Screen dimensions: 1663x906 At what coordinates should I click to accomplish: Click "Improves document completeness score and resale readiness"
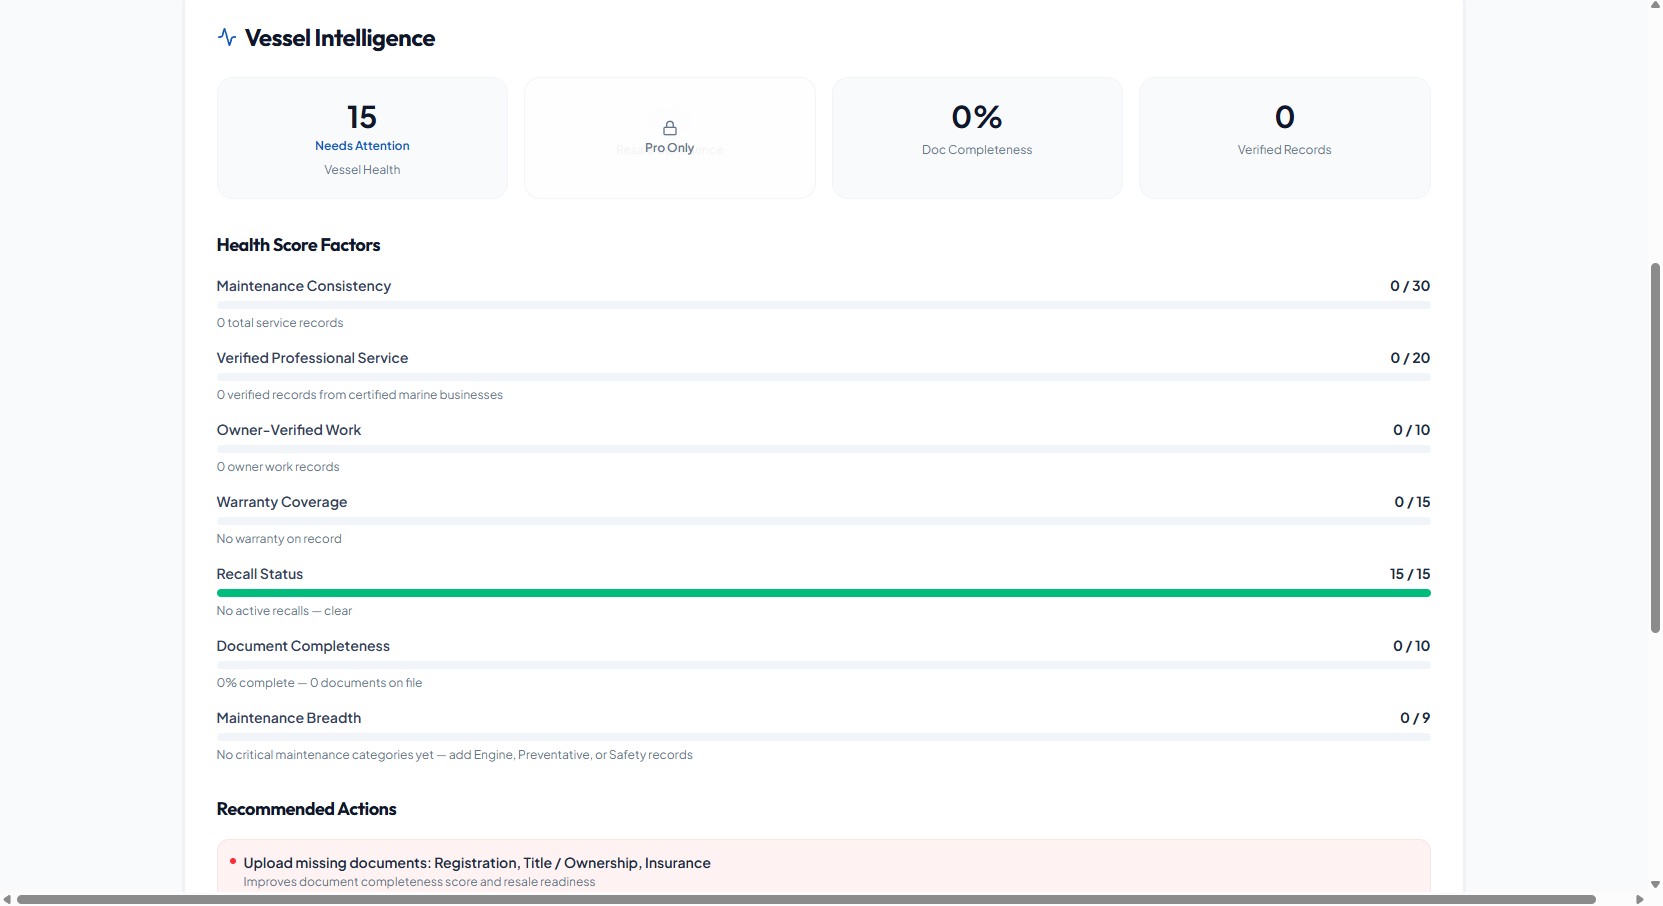tap(419, 882)
